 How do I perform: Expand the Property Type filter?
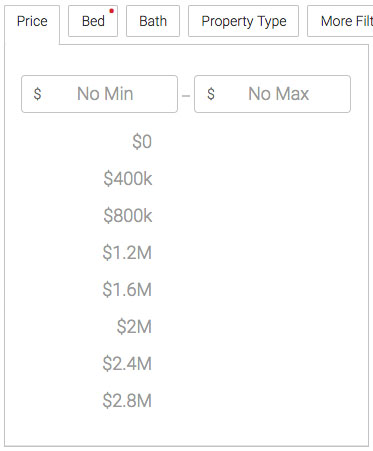tap(243, 21)
